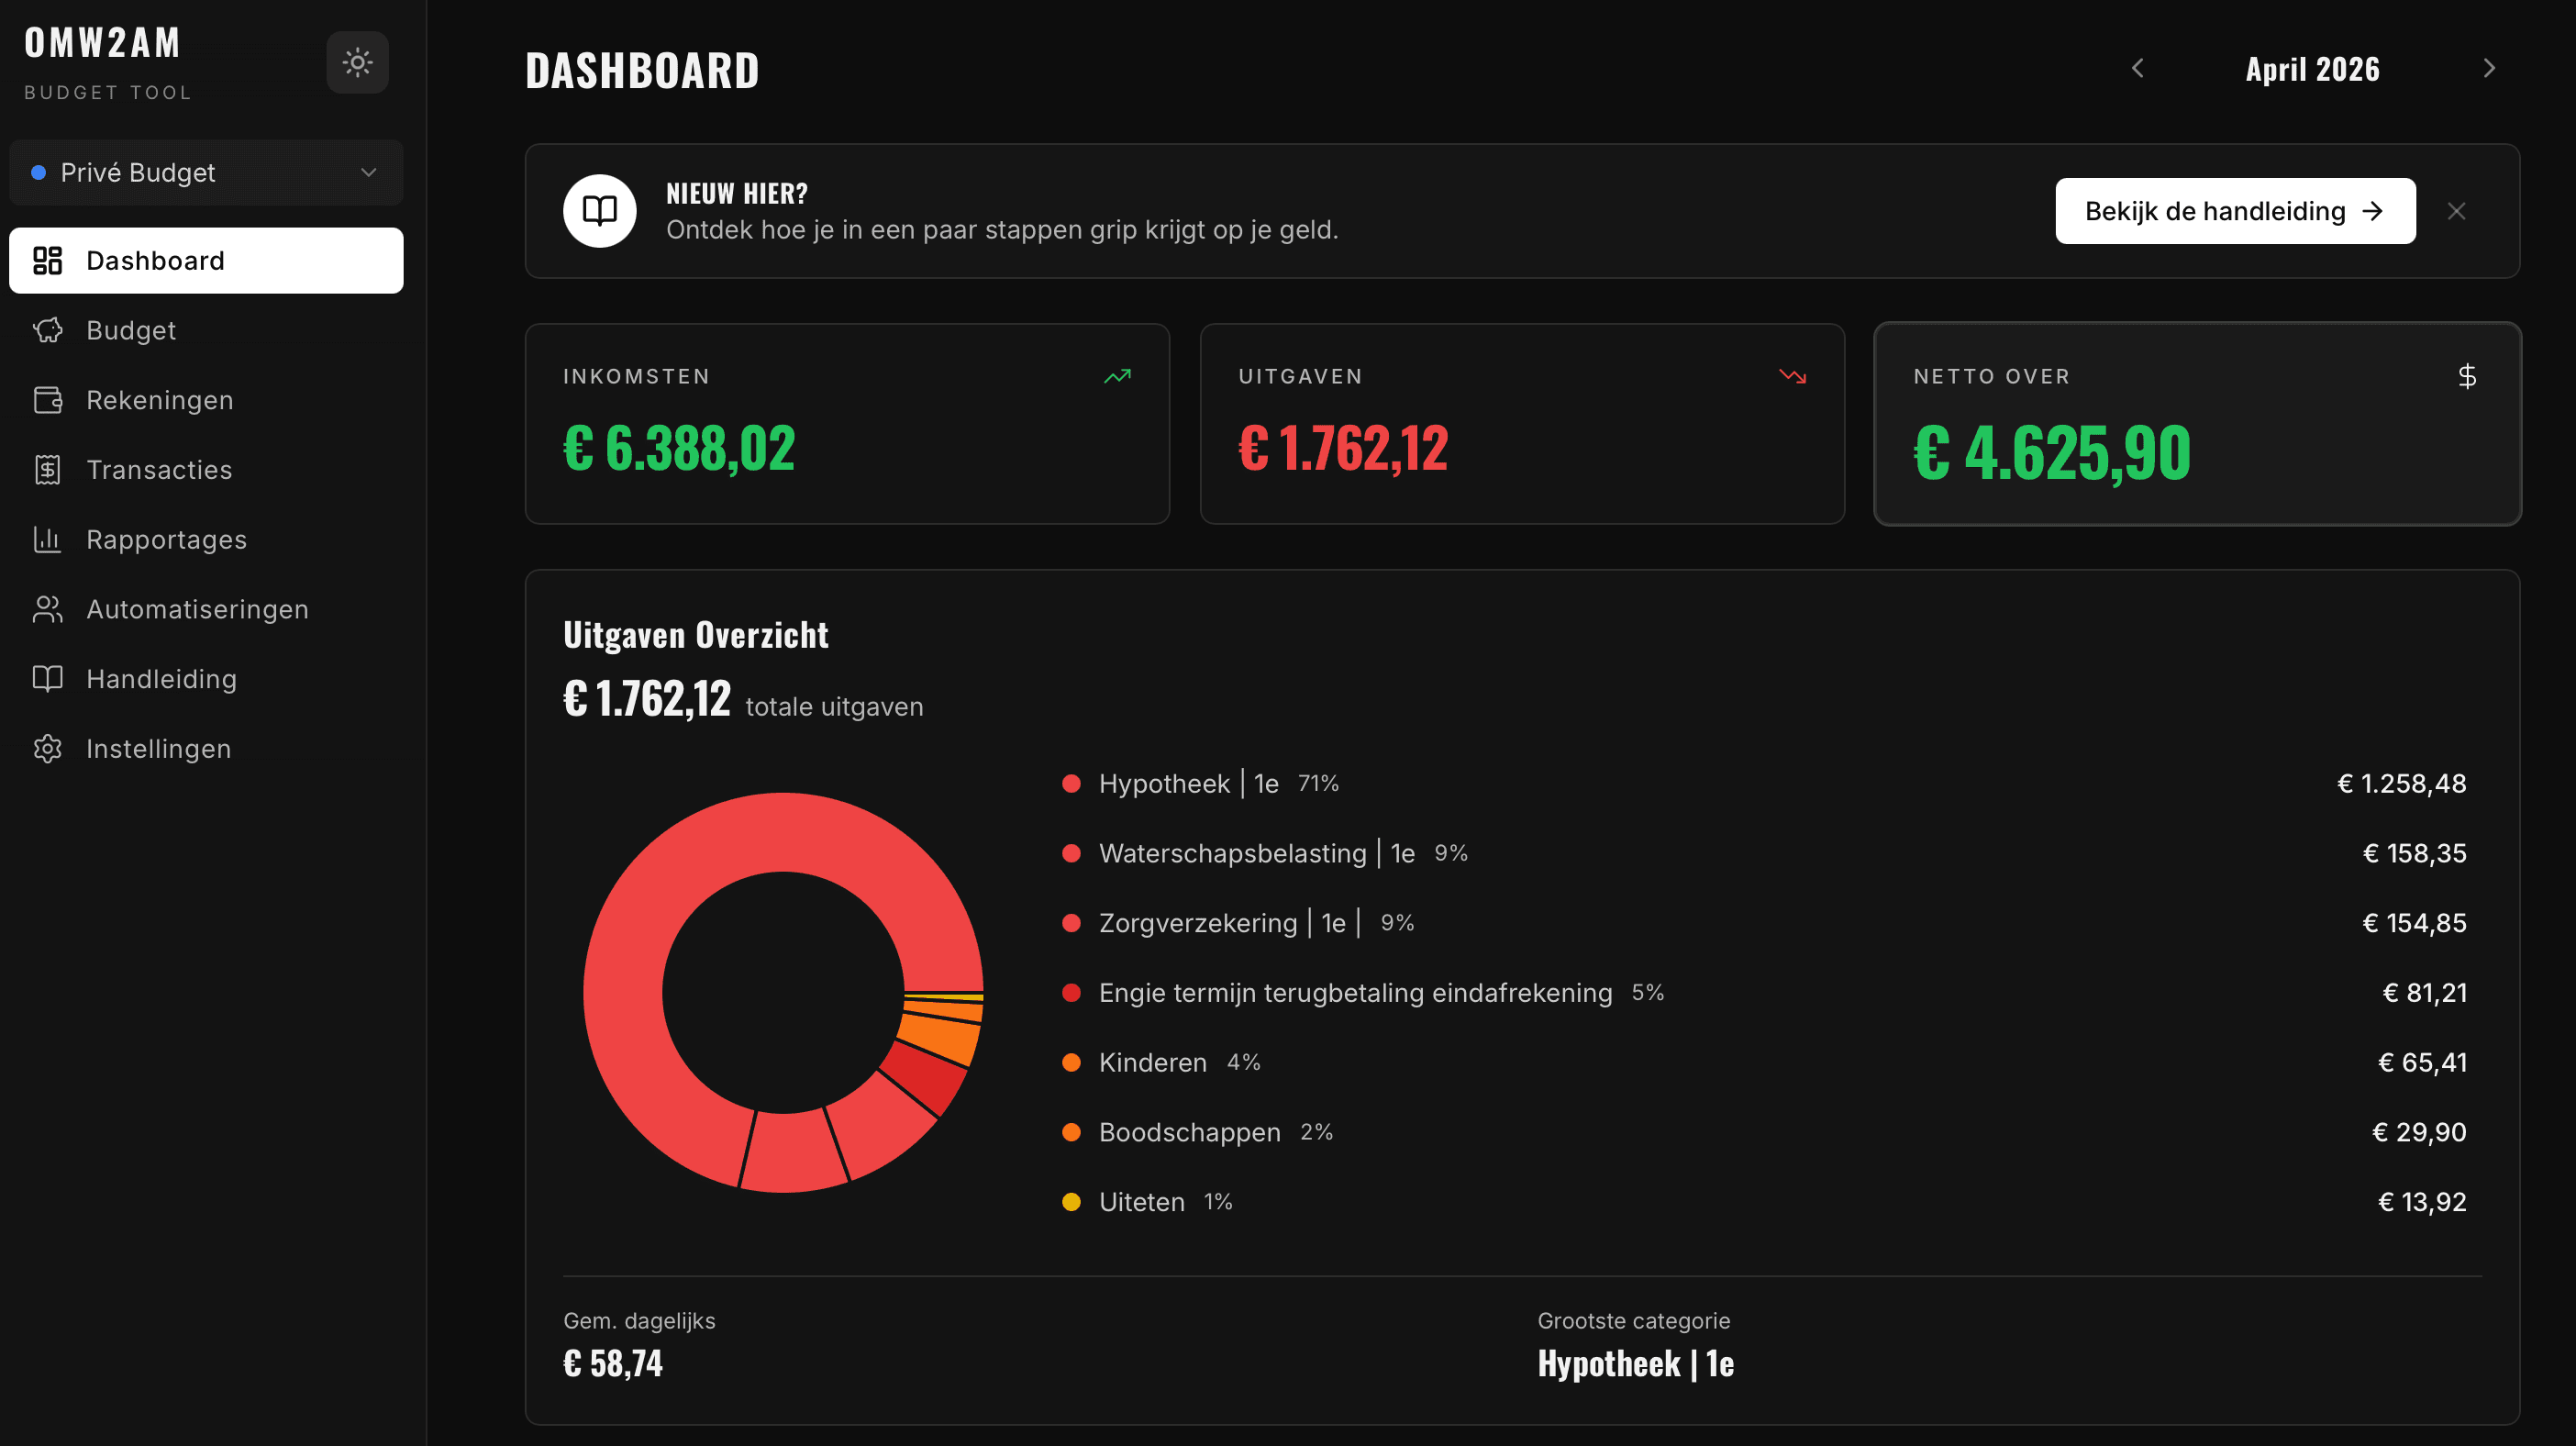Open the Instellingen menu item
2576x1446 pixels.
(x=157, y=748)
